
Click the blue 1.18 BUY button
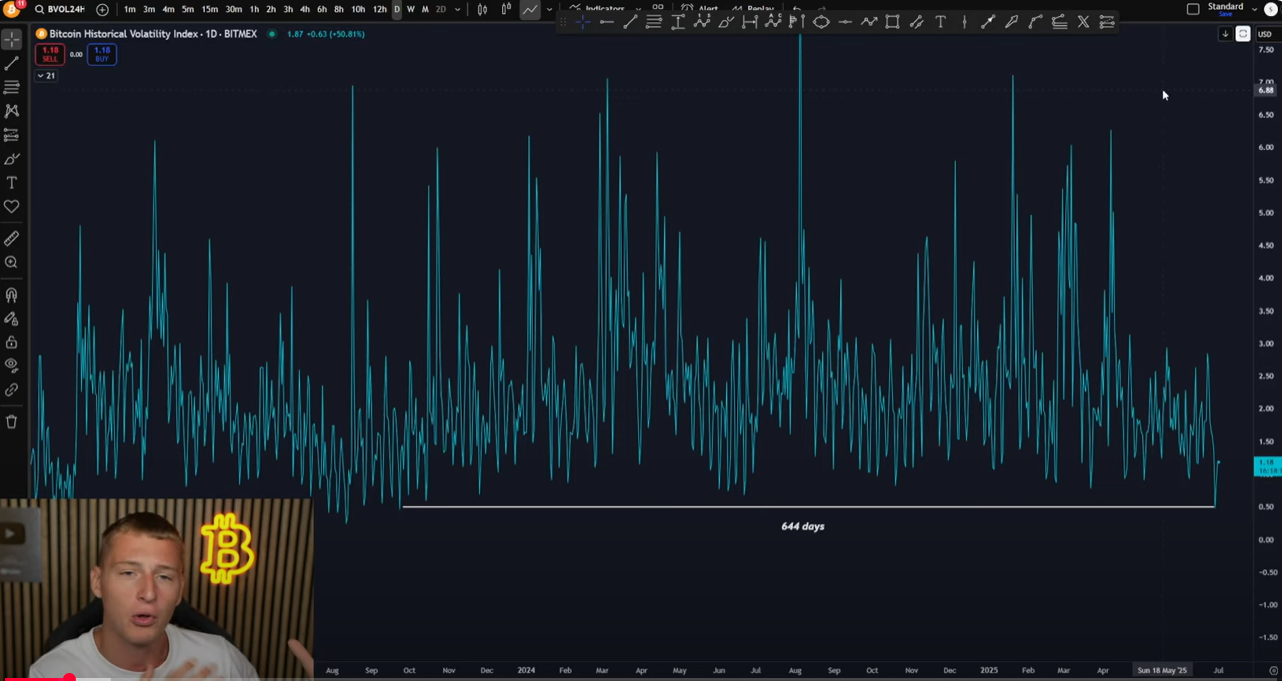[x=102, y=55]
